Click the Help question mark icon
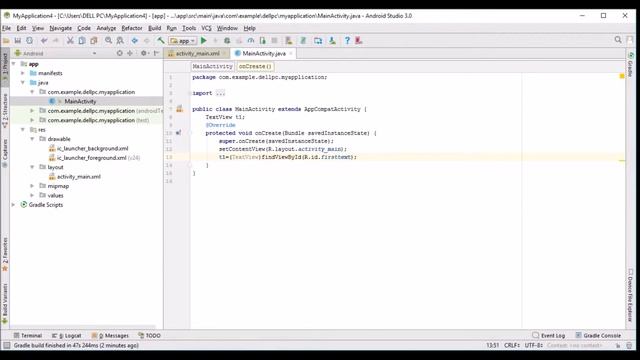Image resolution: width=640 pixels, height=360 pixels. point(347,40)
